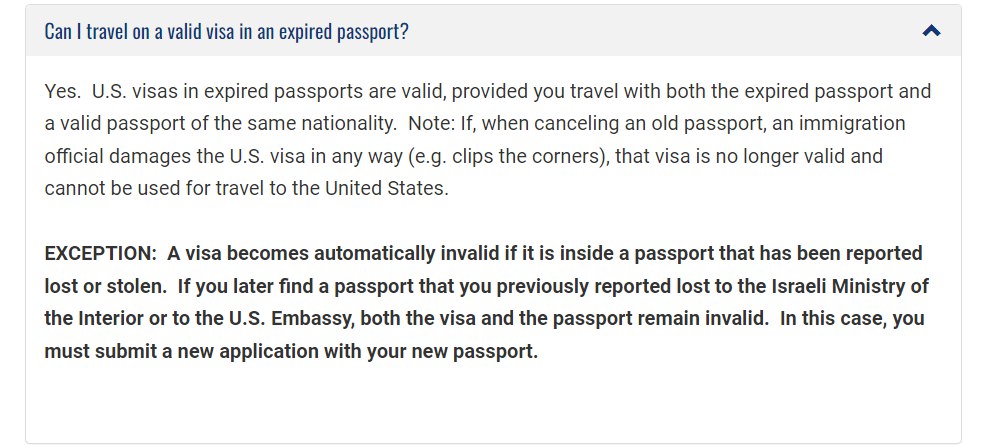Image resolution: width=995 pixels, height=445 pixels.
Task: Click the question 'Can I travel on a valid visa in an expired passport?'
Action: 226,31
